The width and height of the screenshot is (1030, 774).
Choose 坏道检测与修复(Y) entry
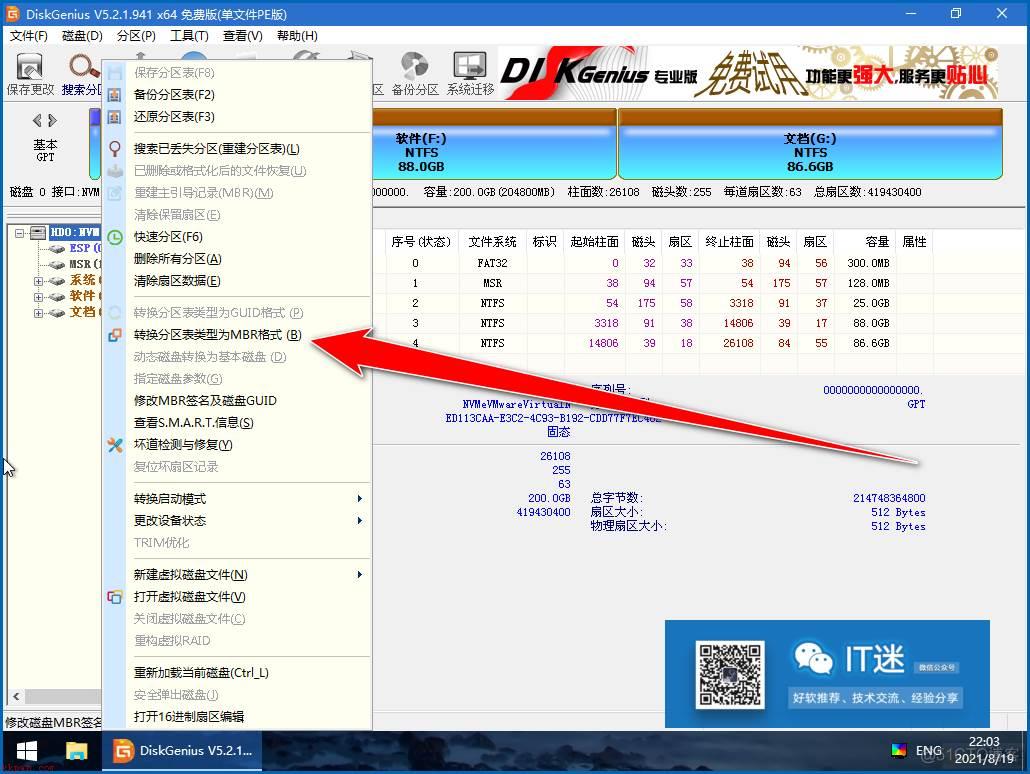[x=183, y=445]
